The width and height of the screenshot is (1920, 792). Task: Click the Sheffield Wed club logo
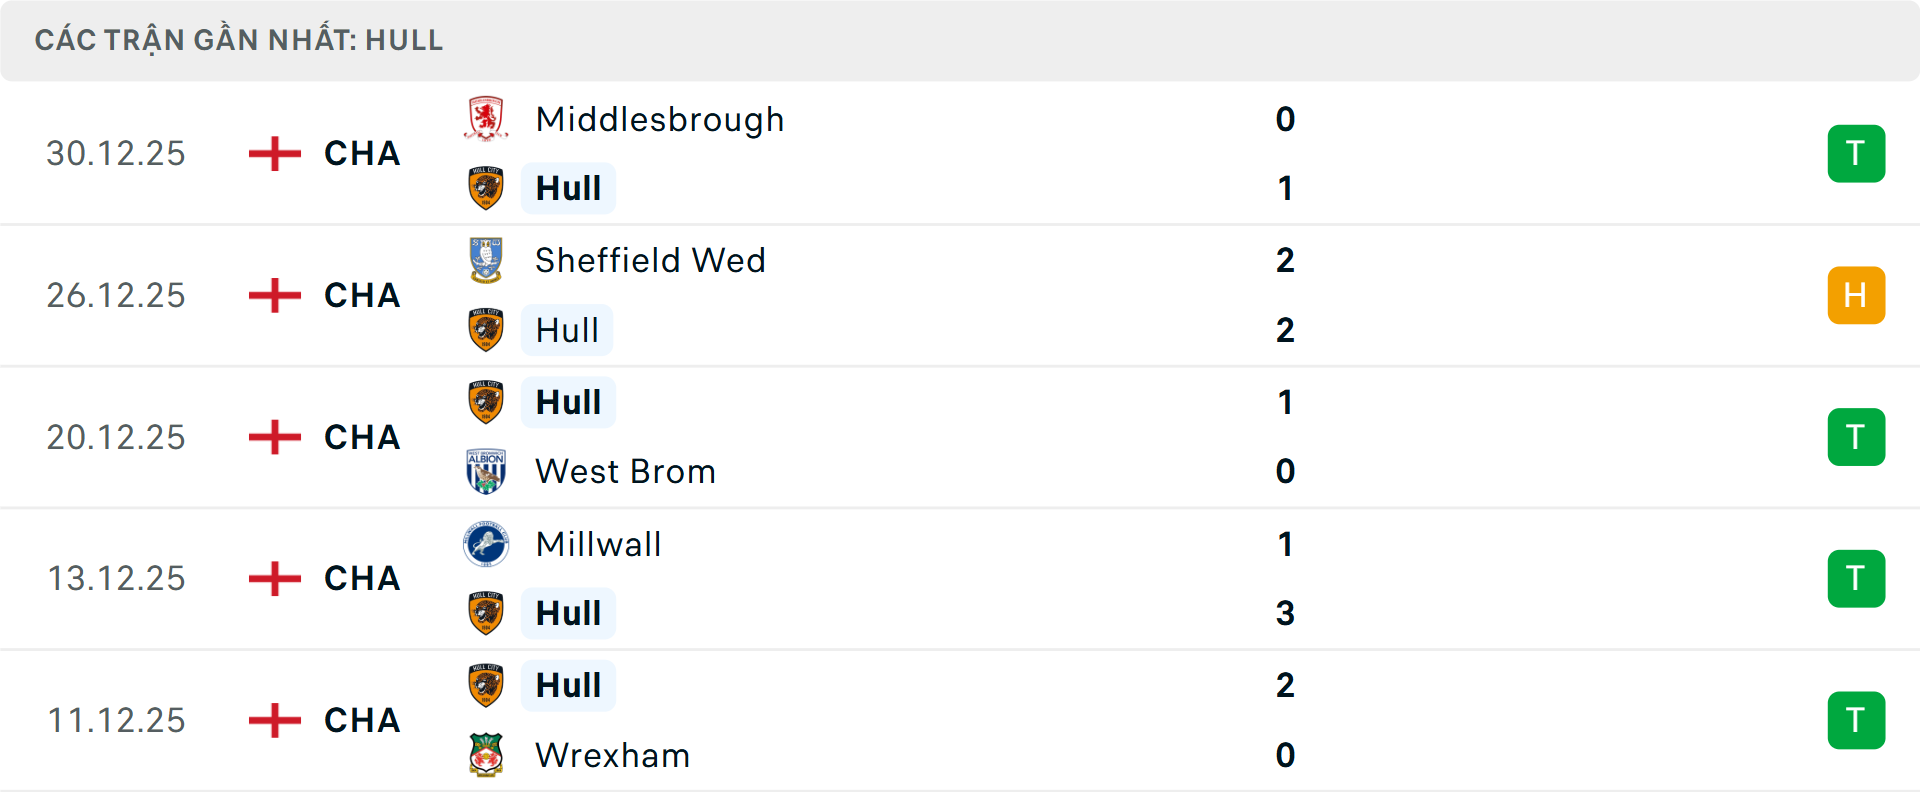pos(487,260)
